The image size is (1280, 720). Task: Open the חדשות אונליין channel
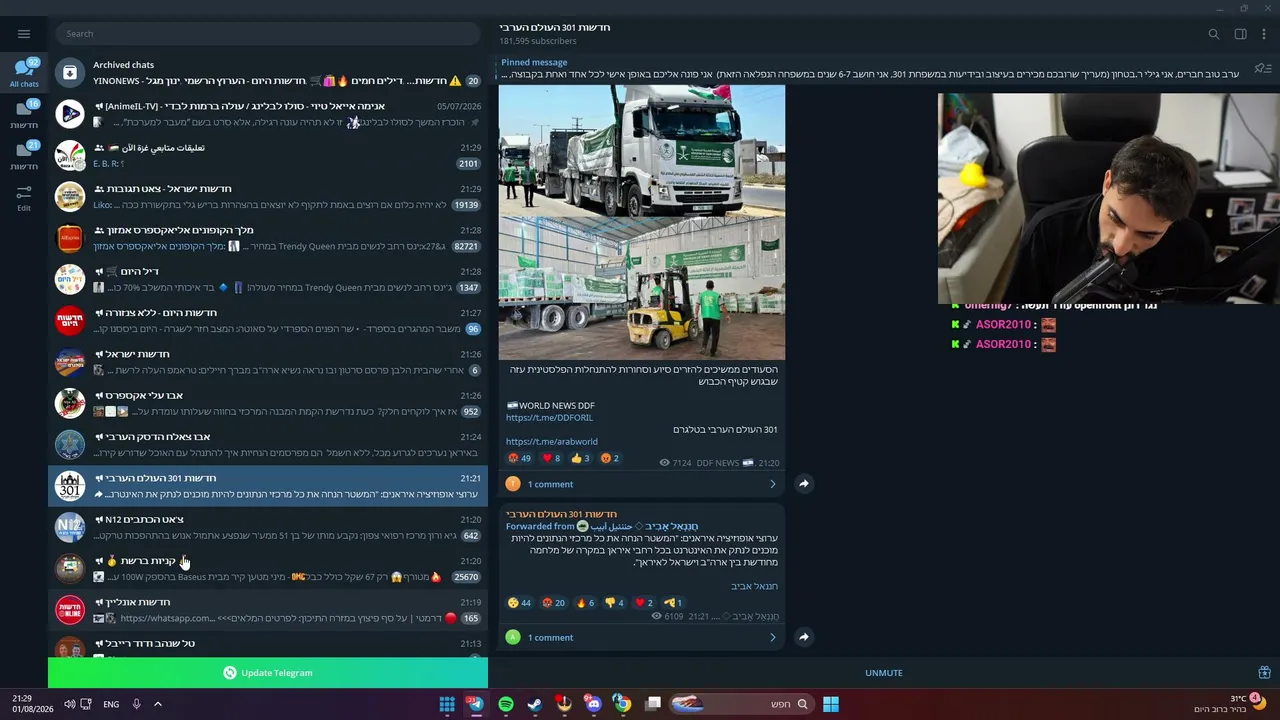pyautogui.click(x=268, y=610)
